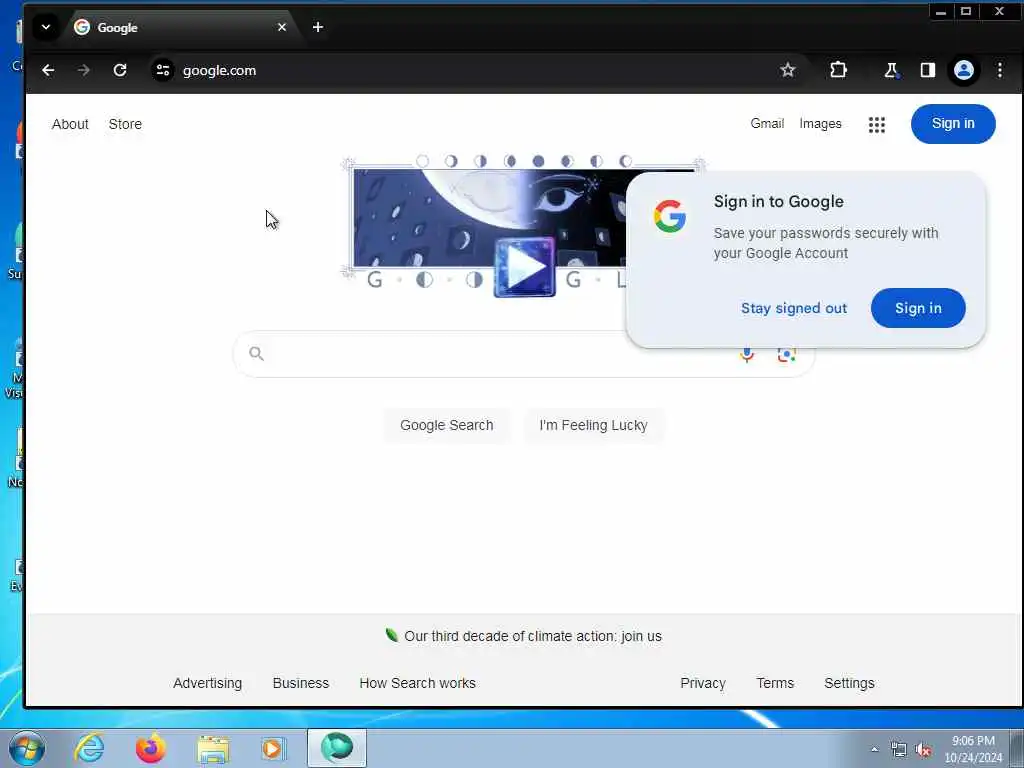Open the Business footer link
The width and height of the screenshot is (1024, 768).
point(300,683)
